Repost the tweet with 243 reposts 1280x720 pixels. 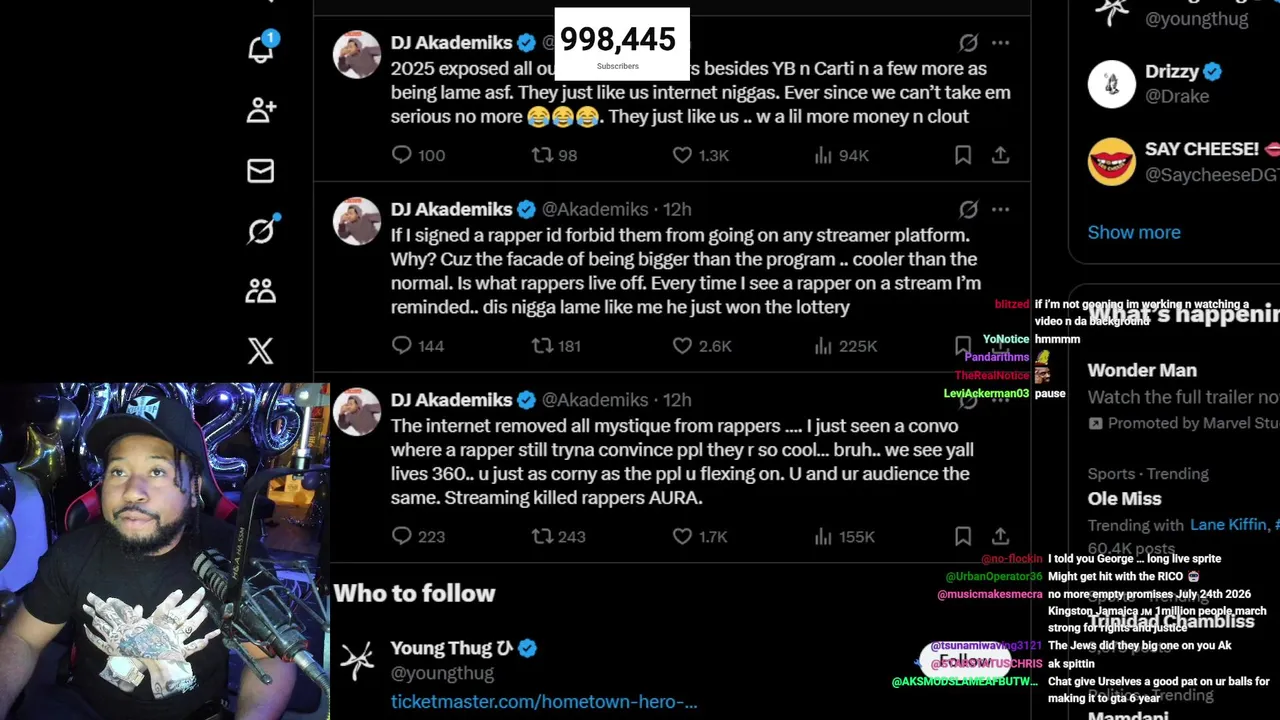pos(542,536)
